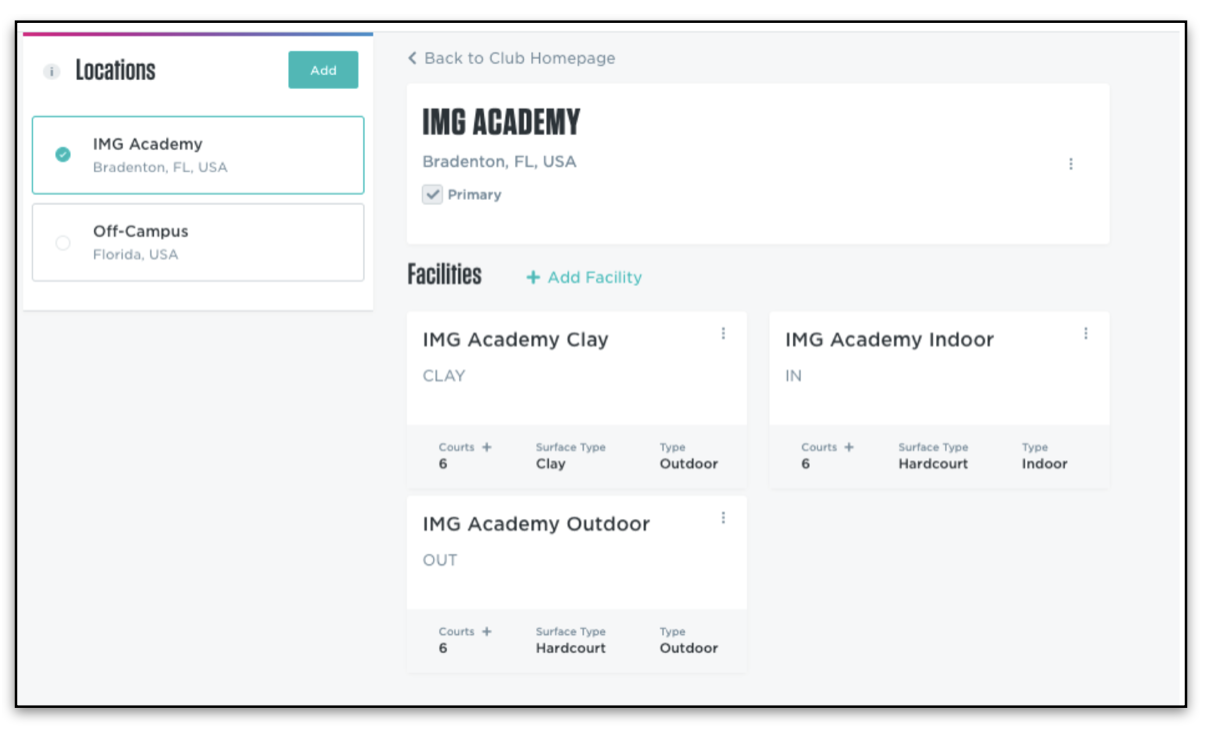Select the IMG Academy location radio button
The image size is (1208, 736).
tap(63, 154)
